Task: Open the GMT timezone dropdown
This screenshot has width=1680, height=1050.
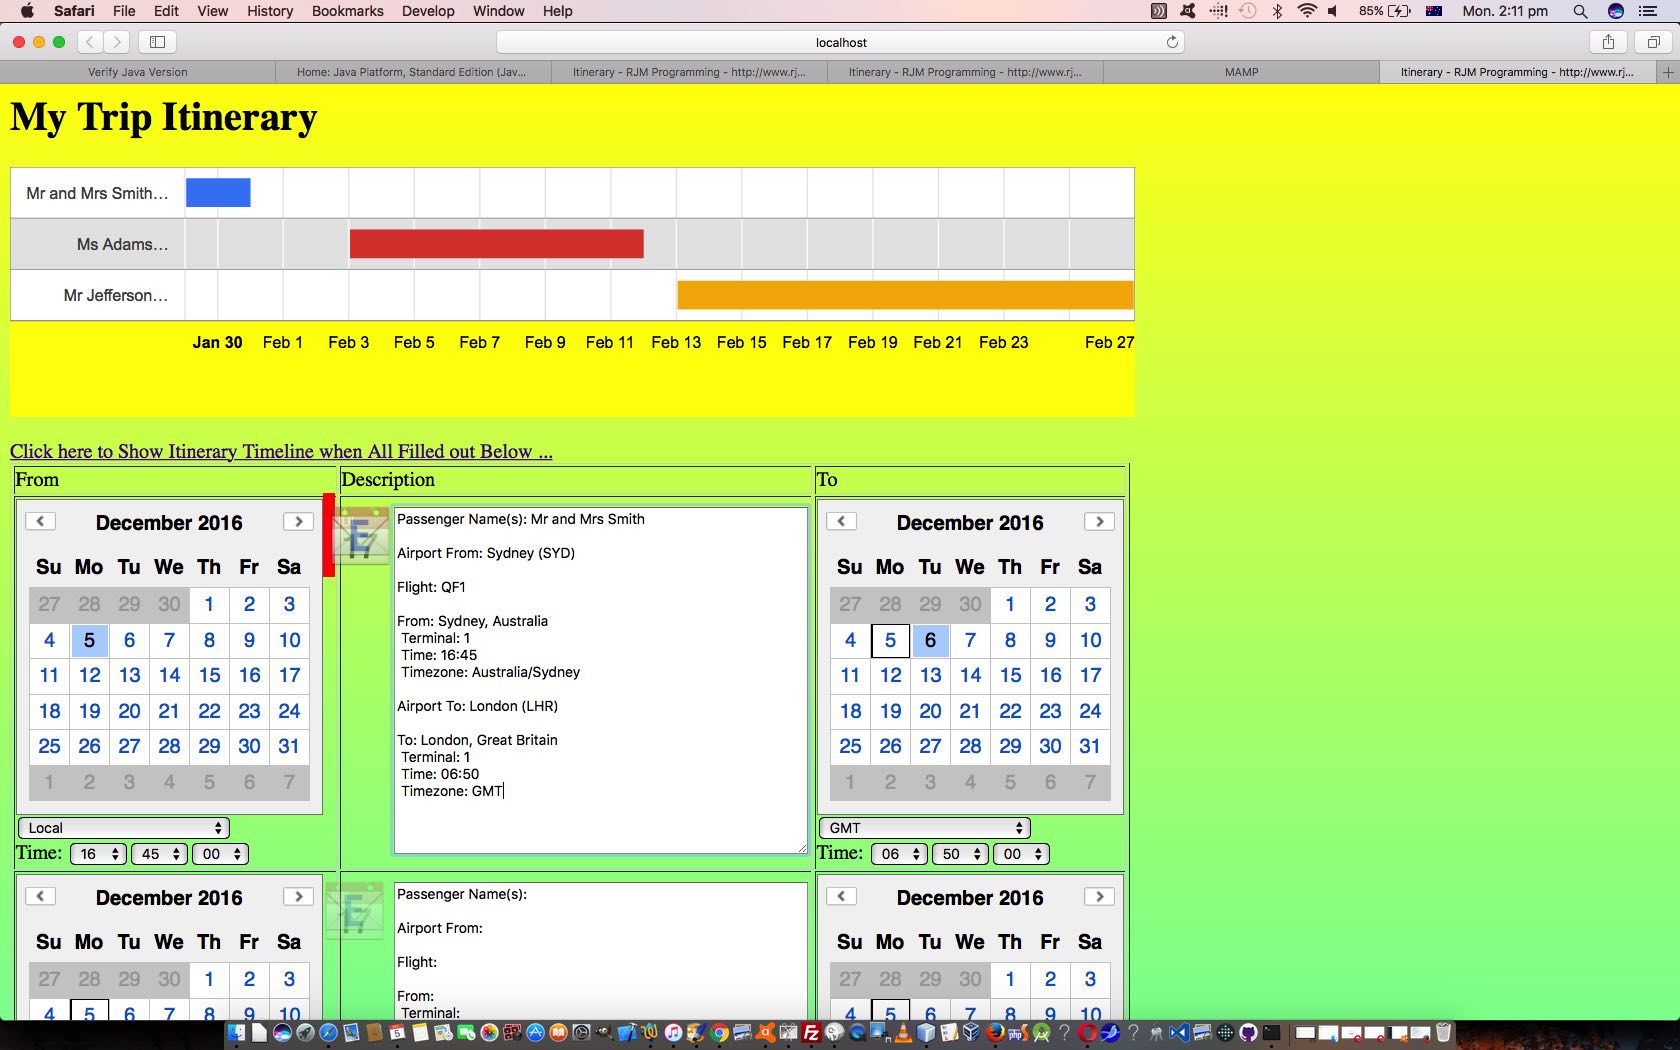Action: point(925,828)
